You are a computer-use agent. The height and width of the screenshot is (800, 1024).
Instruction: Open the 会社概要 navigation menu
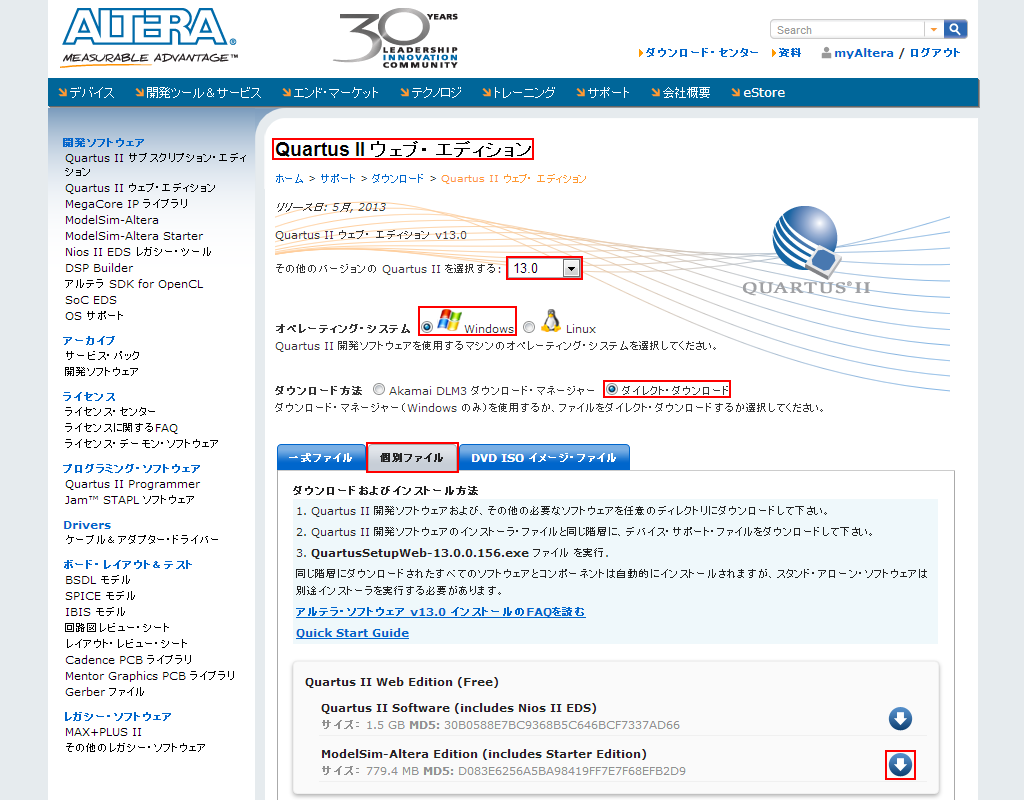[x=680, y=93]
